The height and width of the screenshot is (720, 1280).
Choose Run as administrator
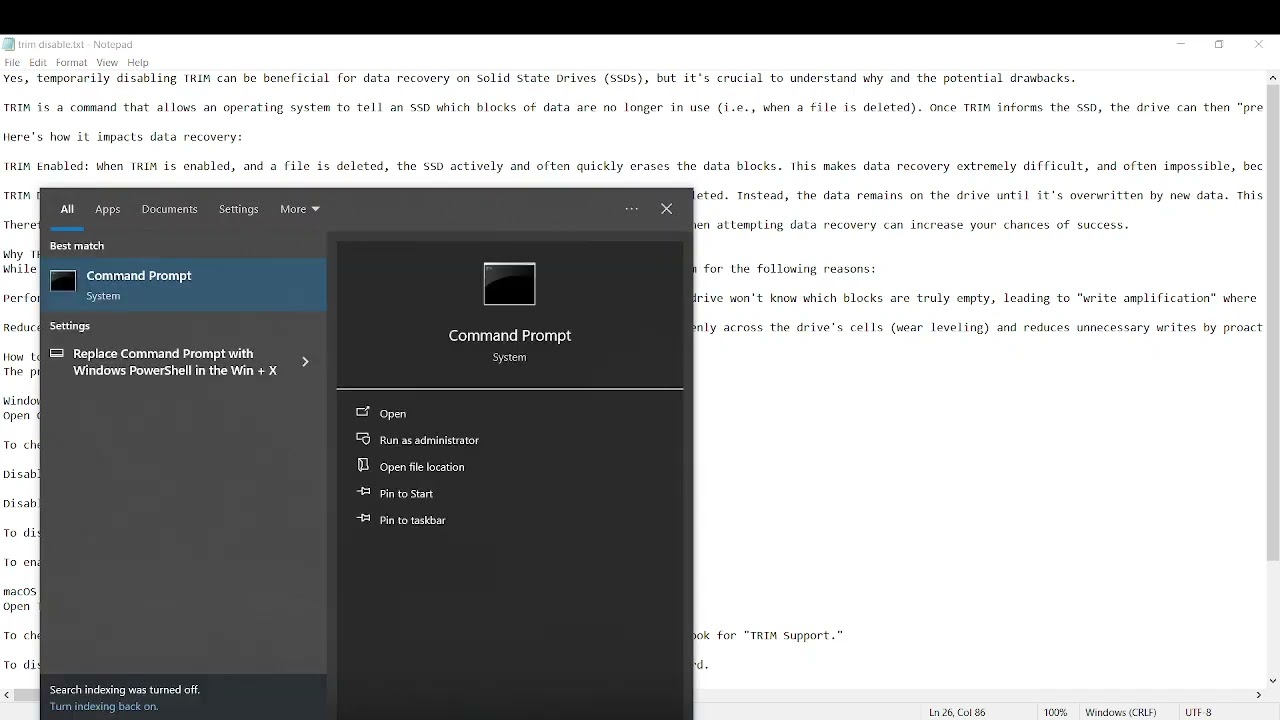[429, 441]
